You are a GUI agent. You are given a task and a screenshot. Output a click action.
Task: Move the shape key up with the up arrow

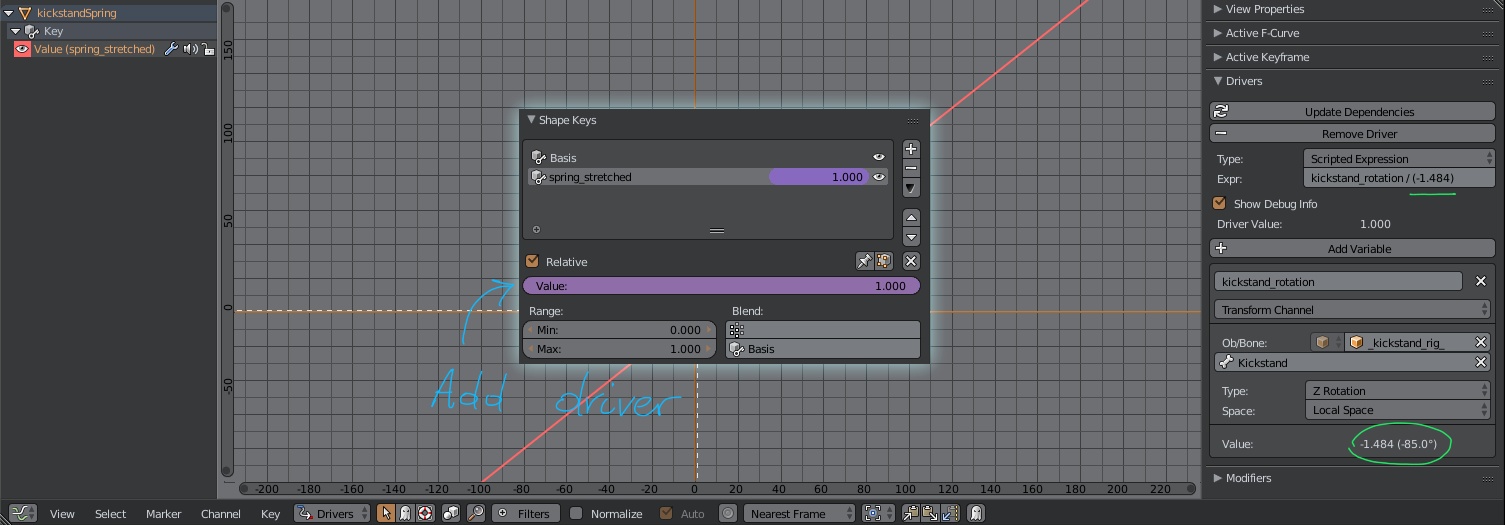[911, 217]
